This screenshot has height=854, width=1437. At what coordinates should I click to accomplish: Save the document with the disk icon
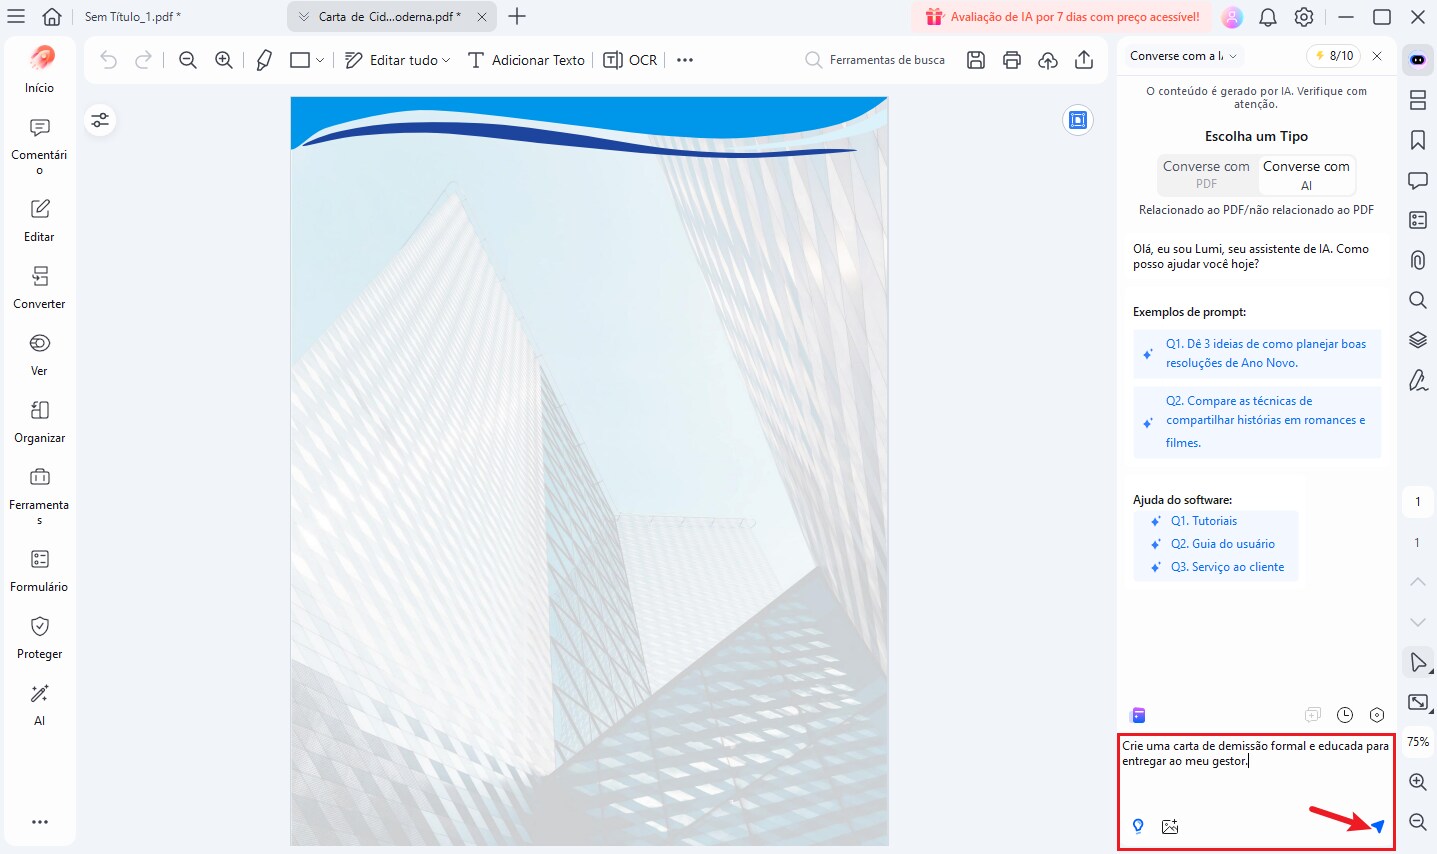click(976, 60)
